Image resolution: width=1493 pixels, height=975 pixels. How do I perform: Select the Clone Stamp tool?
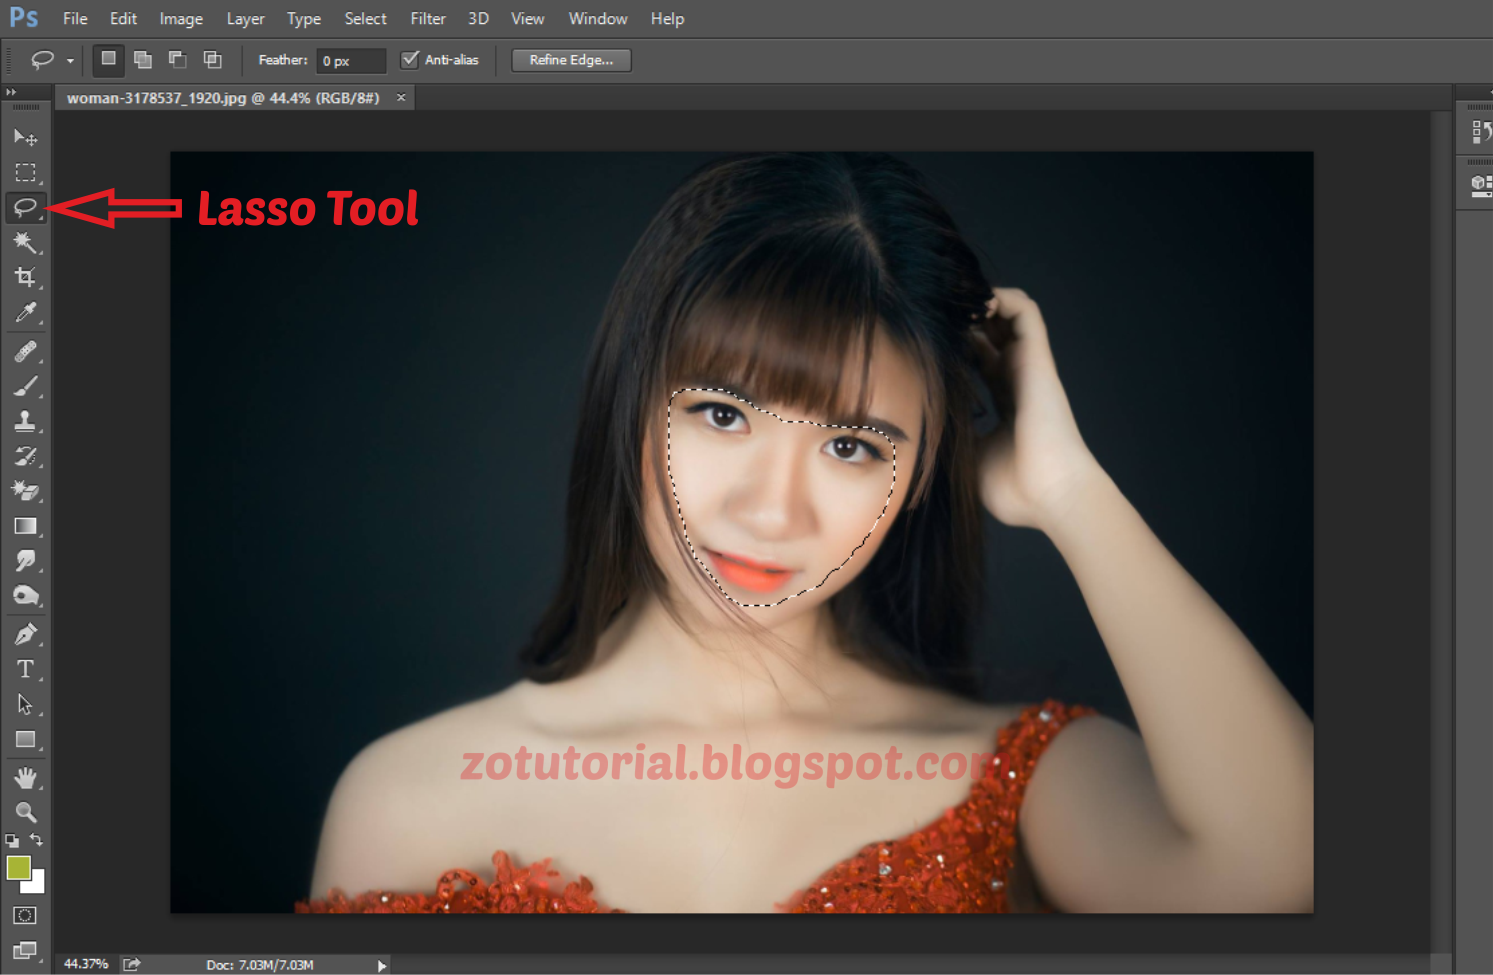[x=25, y=421]
